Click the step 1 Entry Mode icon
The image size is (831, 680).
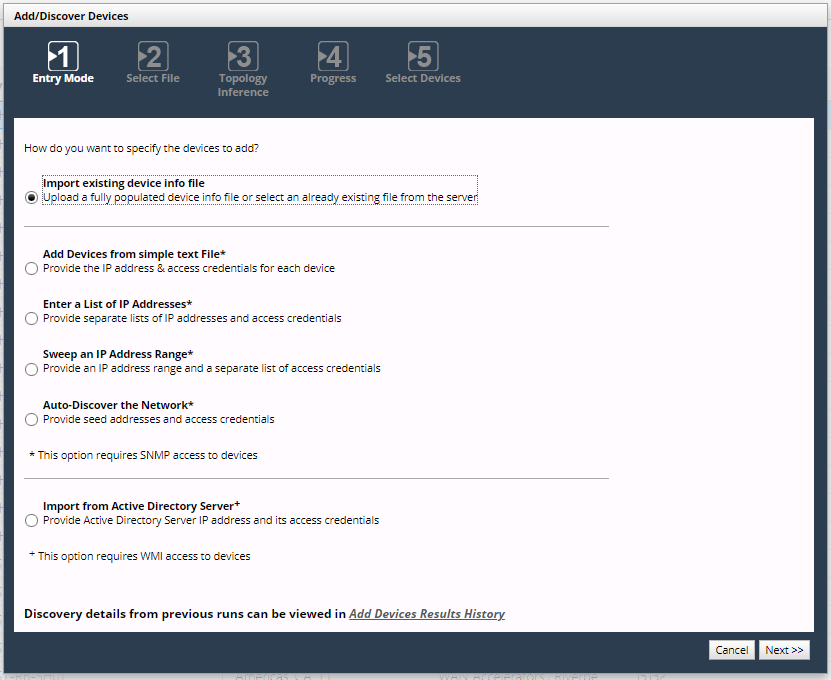click(63, 56)
